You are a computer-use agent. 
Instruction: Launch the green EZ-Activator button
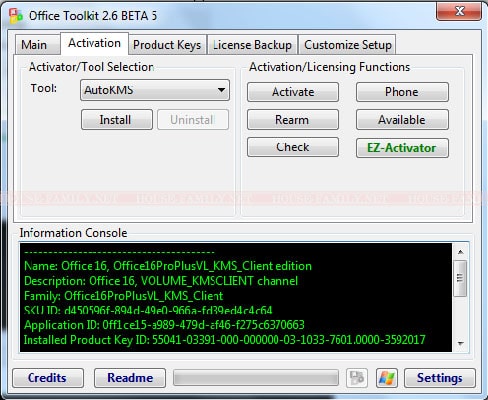point(402,148)
